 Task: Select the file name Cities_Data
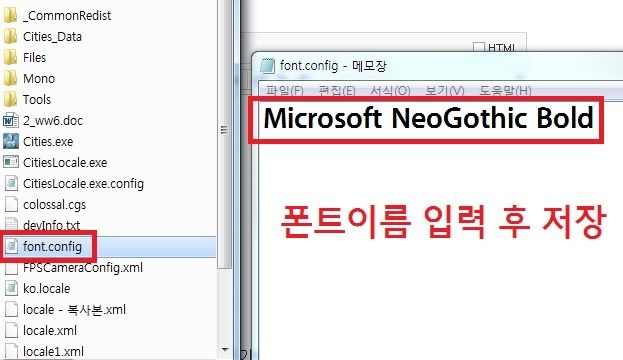52,37
